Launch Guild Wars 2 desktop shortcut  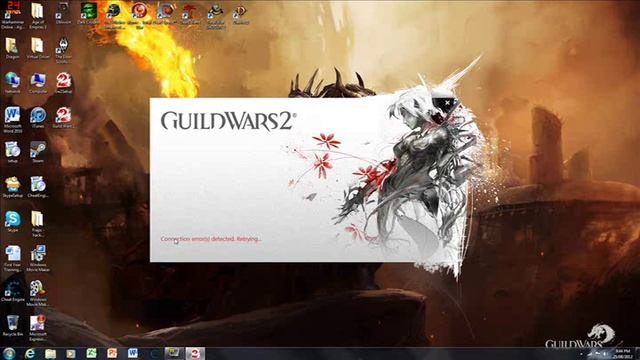pos(63,118)
